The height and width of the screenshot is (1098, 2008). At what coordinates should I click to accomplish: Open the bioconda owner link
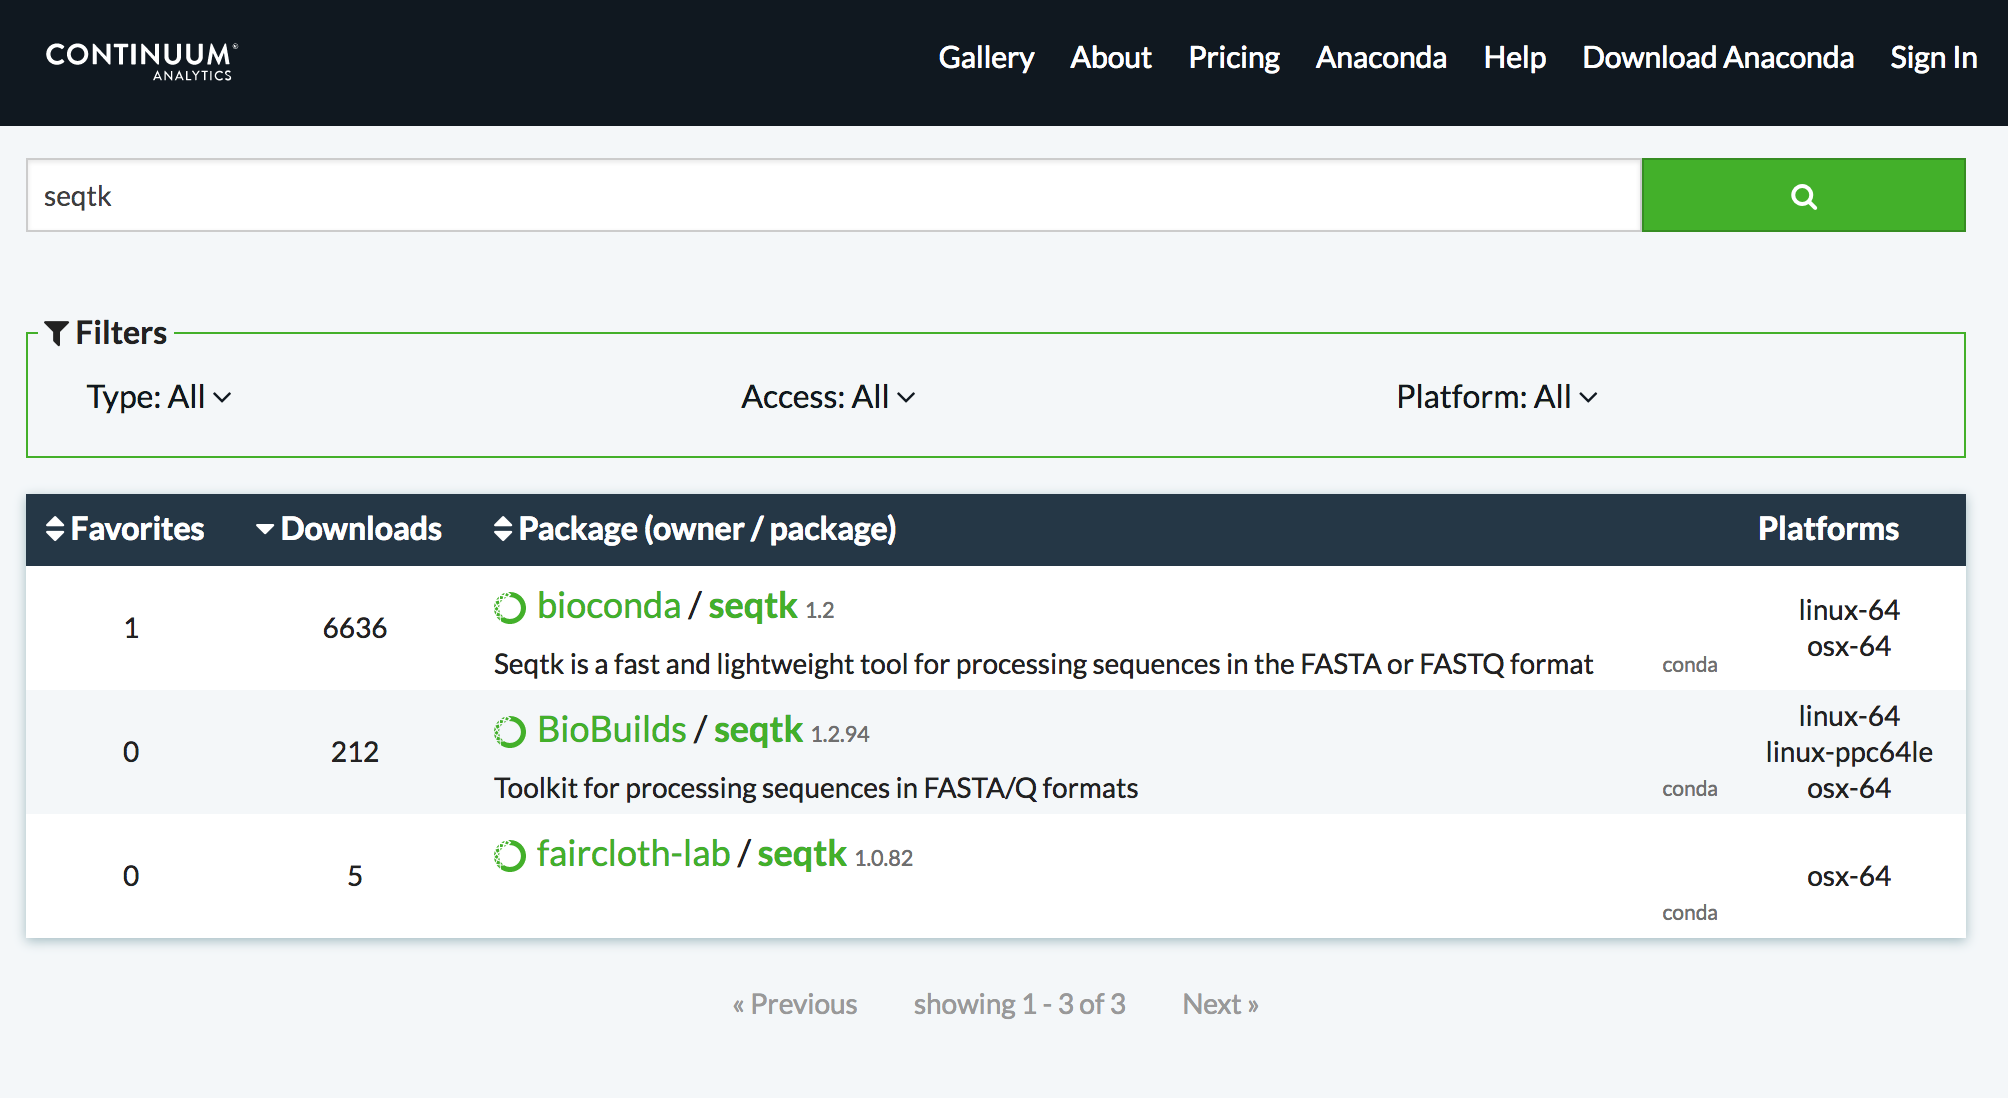tap(609, 606)
